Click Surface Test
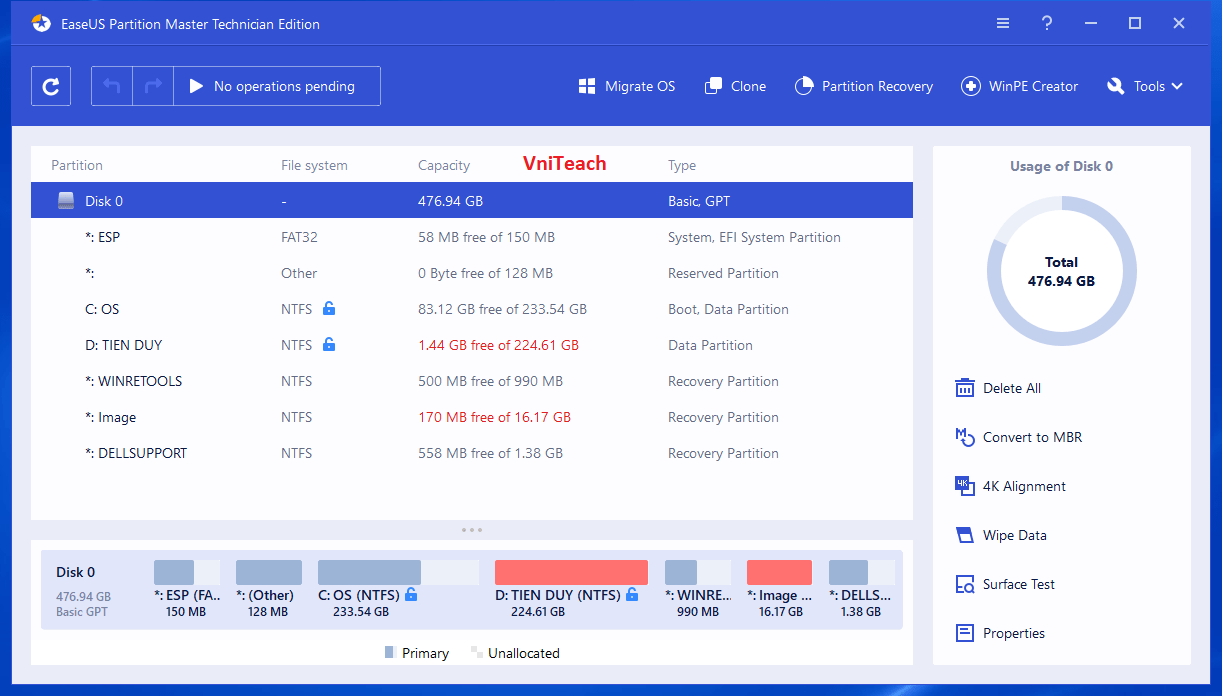Image resolution: width=1222 pixels, height=696 pixels. pos(1019,584)
